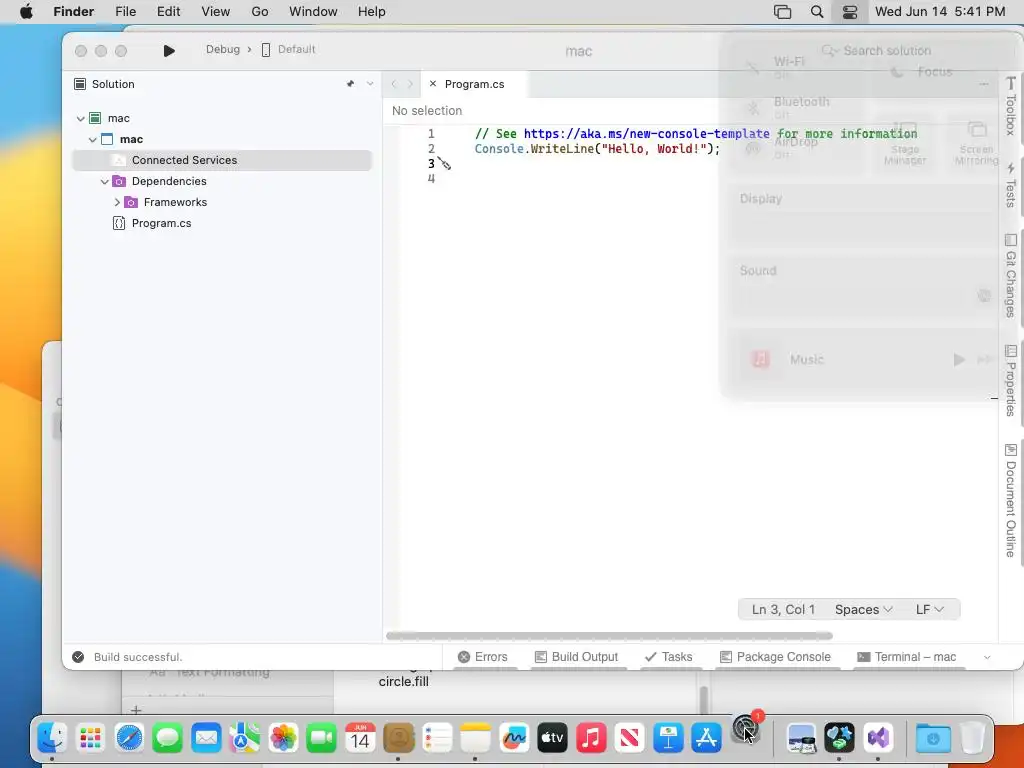Image resolution: width=1024 pixels, height=768 pixels.
Task: Open the Help menu in menu bar
Action: coord(372,12)
